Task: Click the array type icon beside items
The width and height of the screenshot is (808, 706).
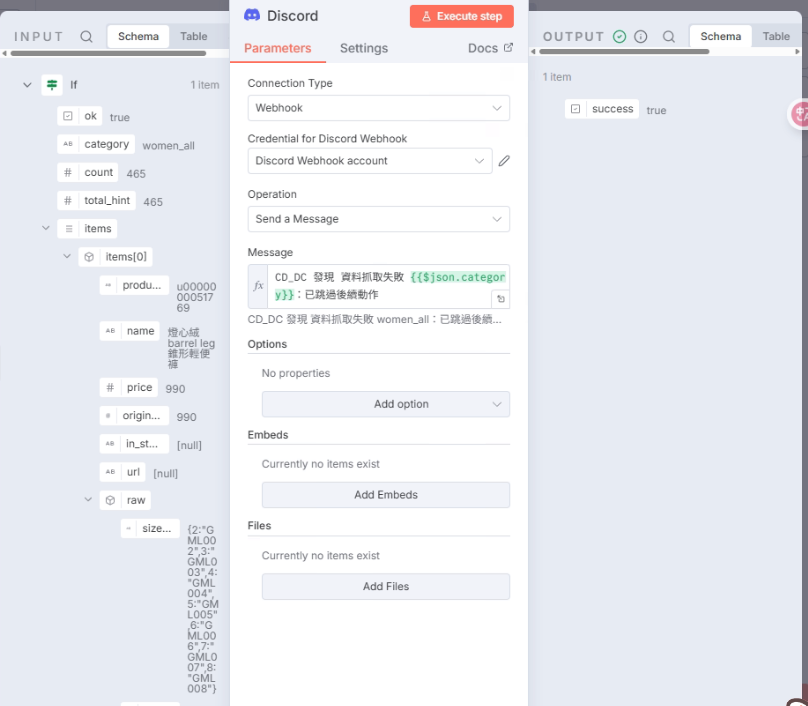Action: (69, 228)
